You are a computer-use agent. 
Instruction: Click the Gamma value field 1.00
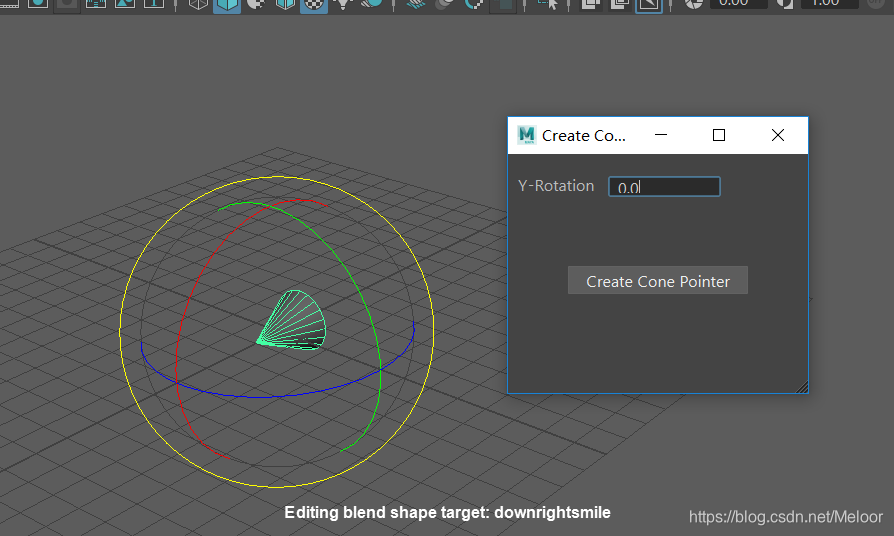pyautogui.click(x=830, y=3)
